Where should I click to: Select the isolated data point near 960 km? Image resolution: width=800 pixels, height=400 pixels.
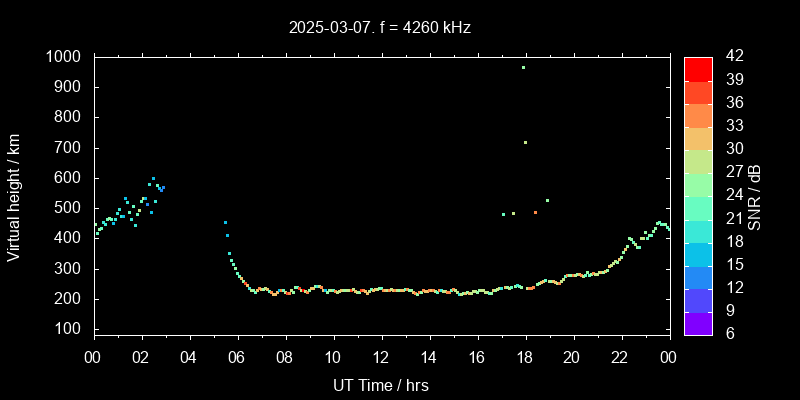523,68
